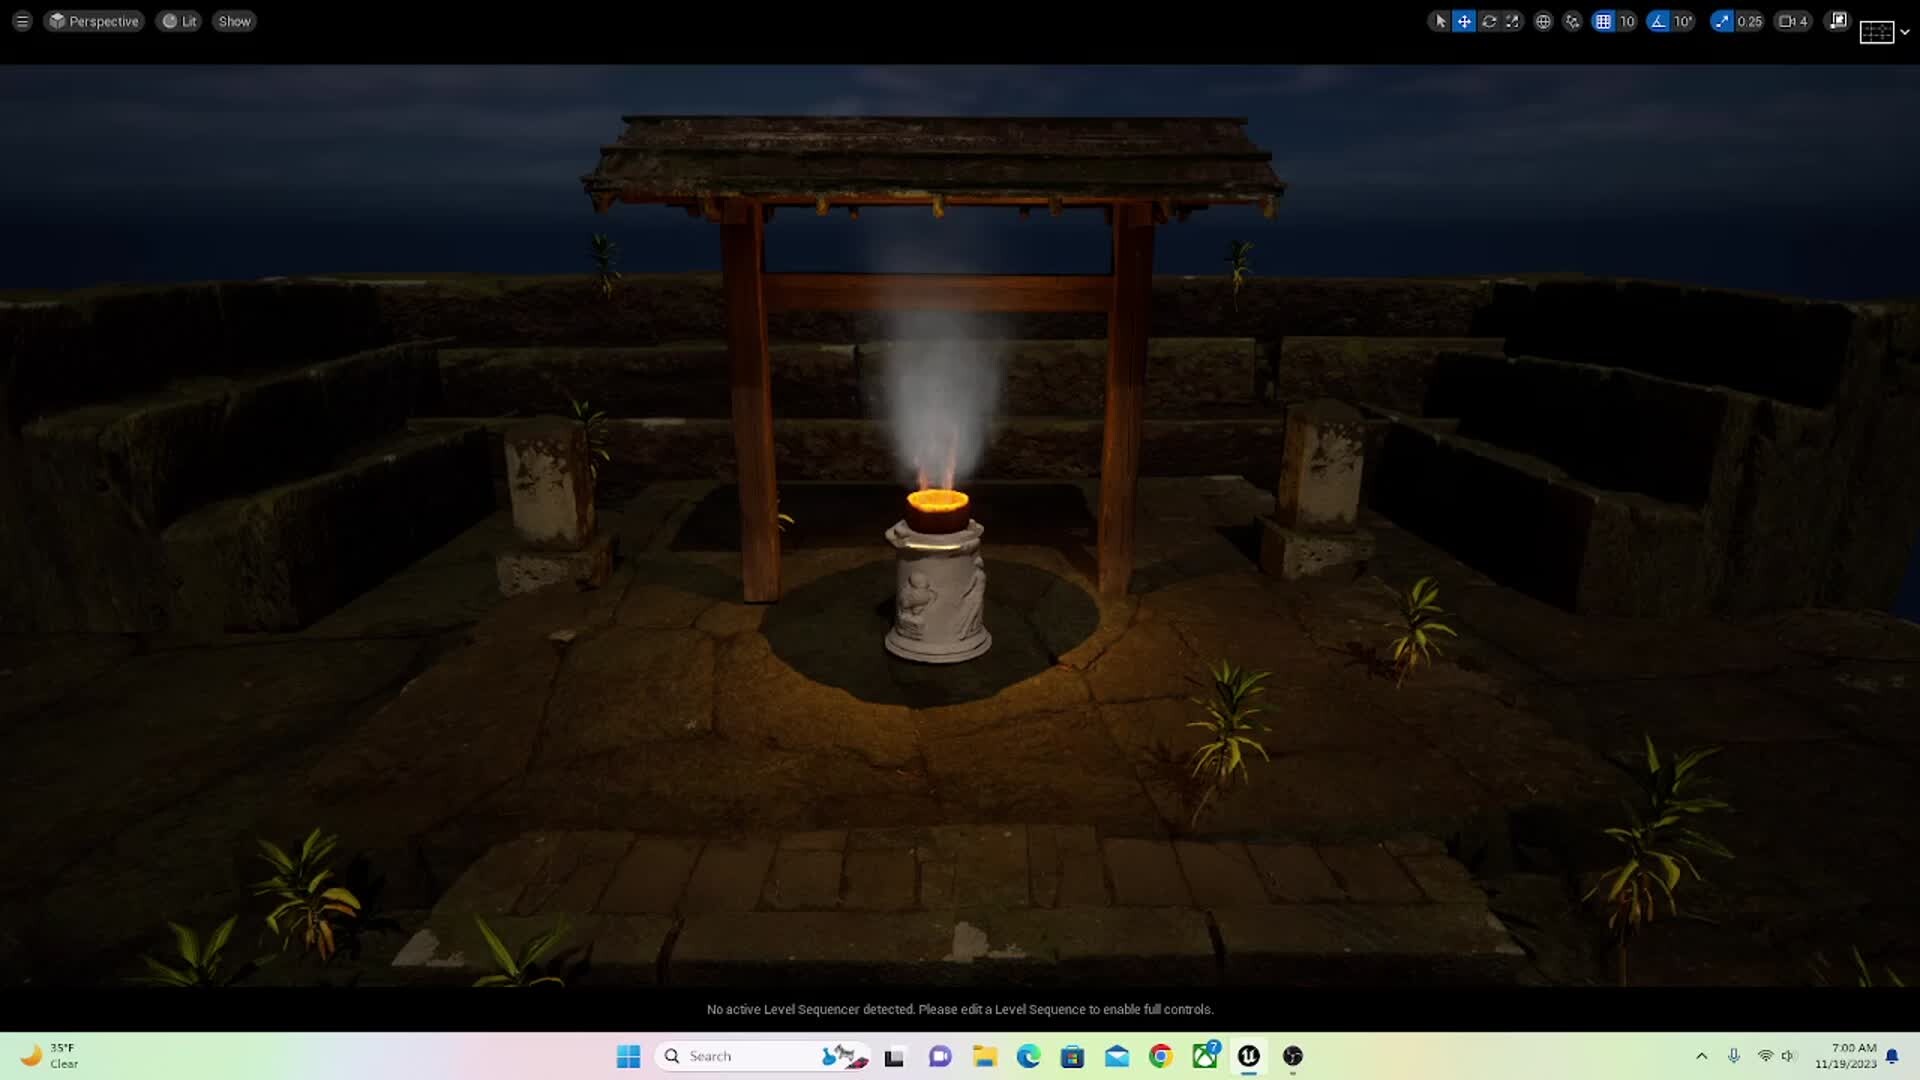
Task: Activate the Select objects cursor tool
Action: pos(1440,21)
